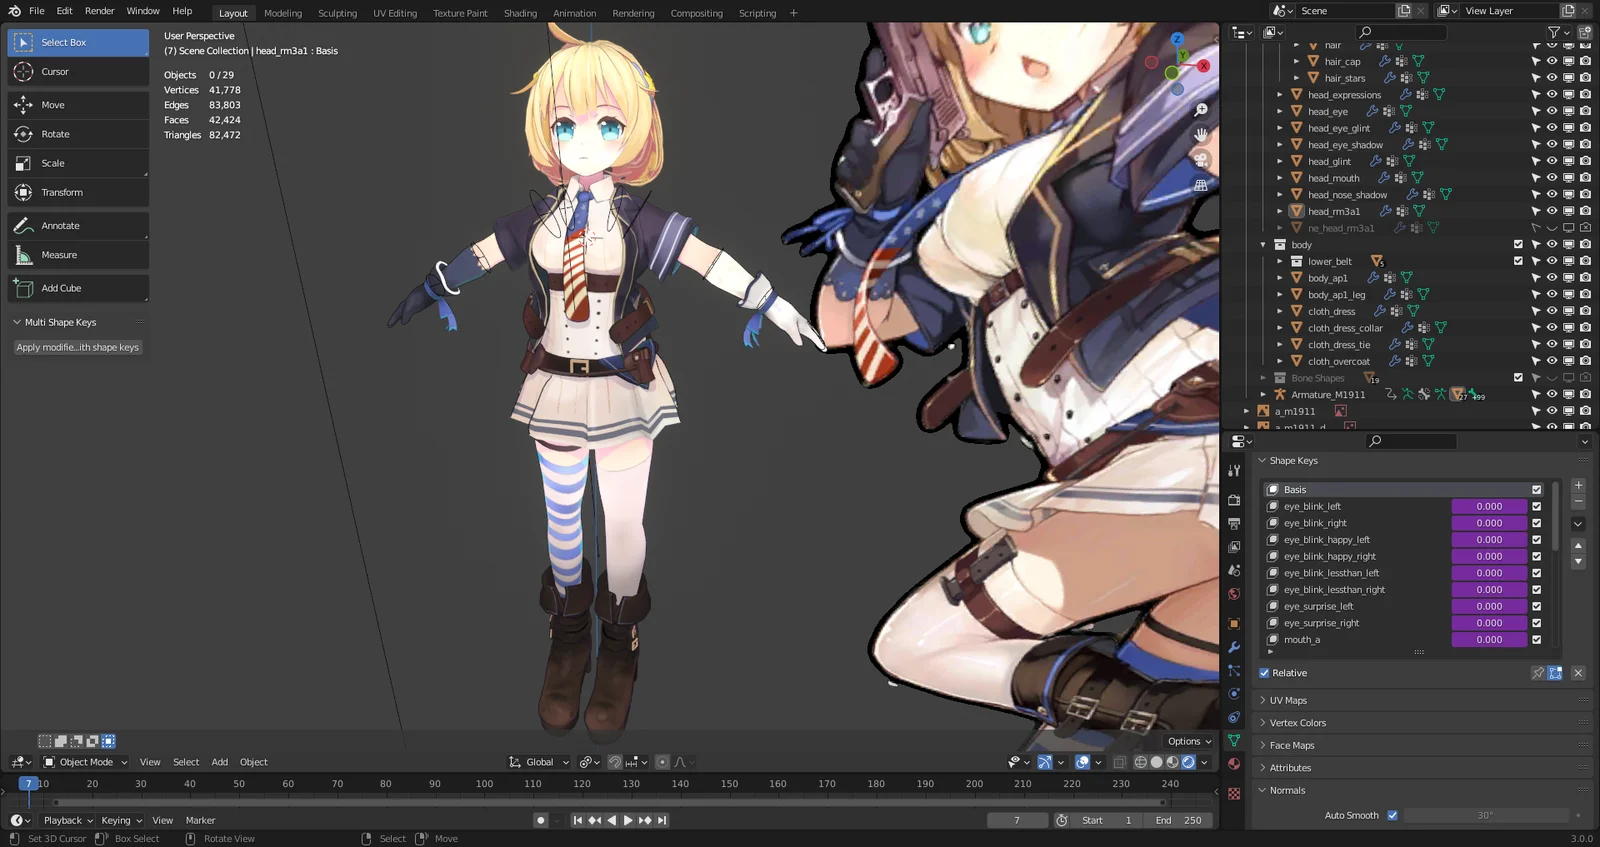Open Global transform orientation dropdown
This screenshot has width=1600, height=847.
(x=539, y=762)
